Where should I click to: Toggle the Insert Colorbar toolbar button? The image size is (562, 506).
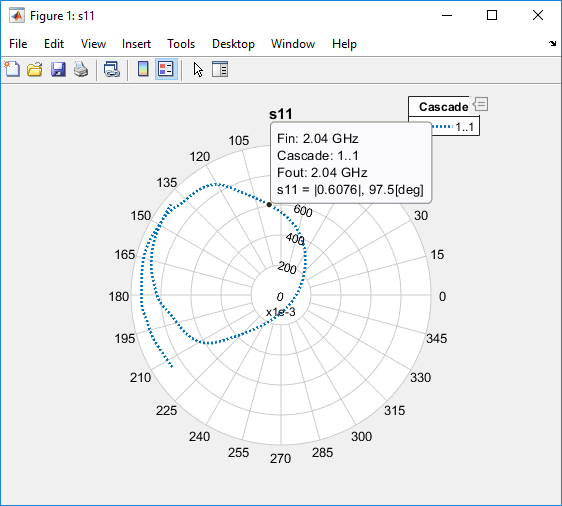143,69
